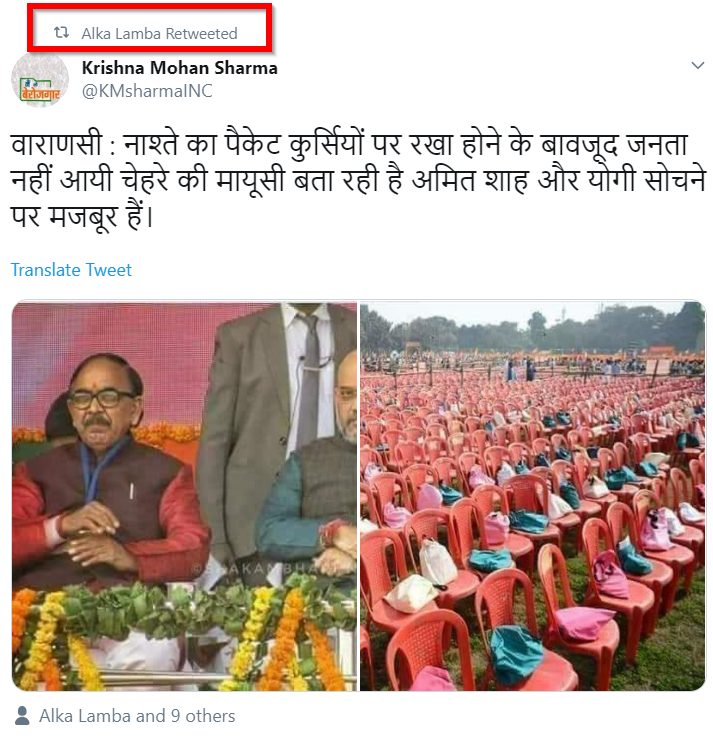The width and height of the screenshot is (713, 752).
Task: Click the retweet arrows icon
Action: pos(61,33)
